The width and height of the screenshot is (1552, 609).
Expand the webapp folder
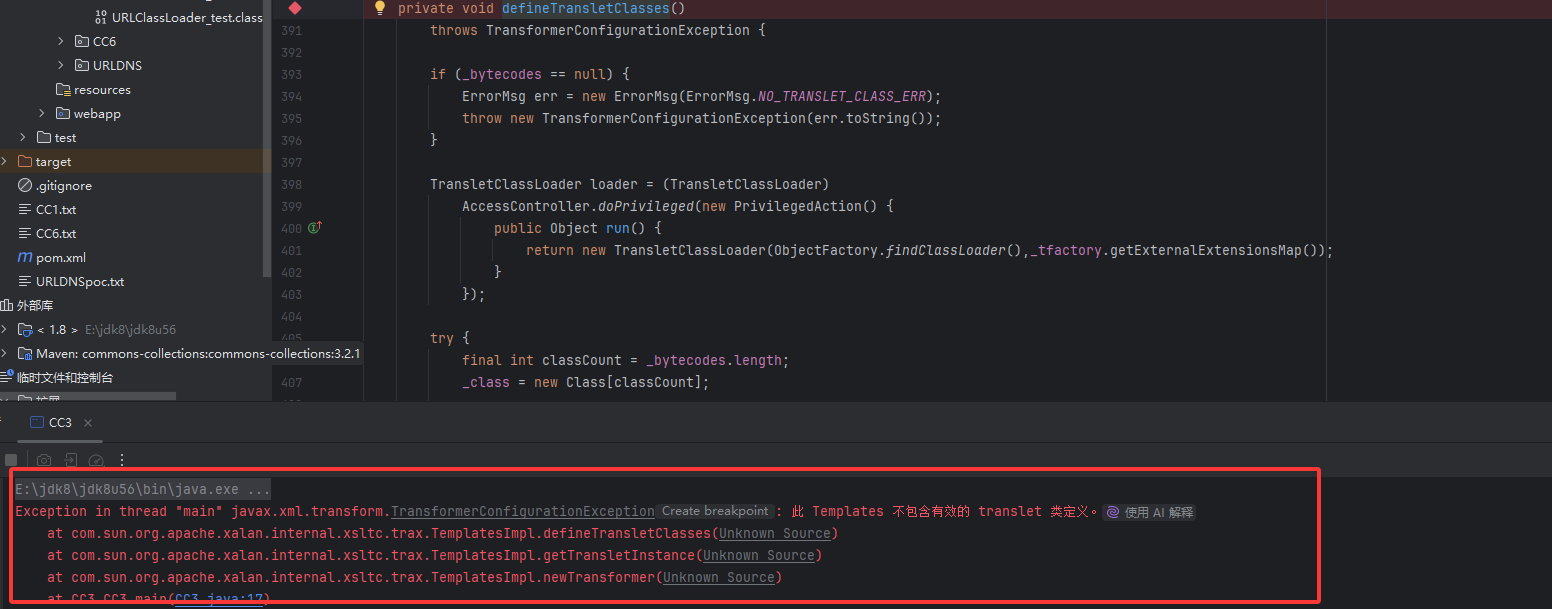pos(42,113)
